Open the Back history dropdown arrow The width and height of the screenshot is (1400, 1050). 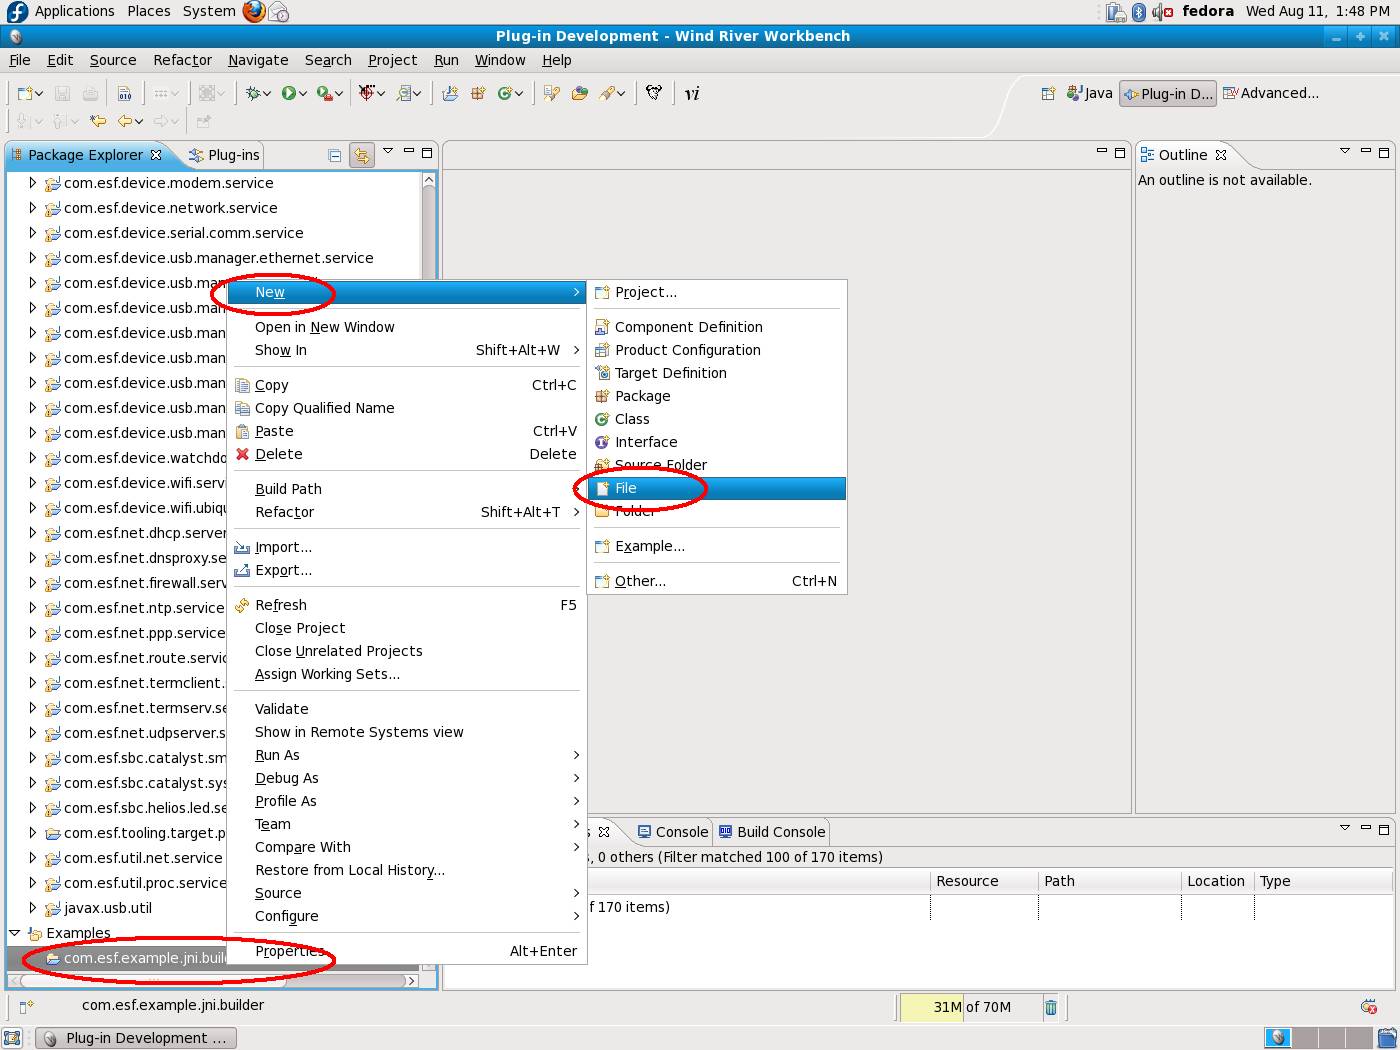[x=139, y=122]
